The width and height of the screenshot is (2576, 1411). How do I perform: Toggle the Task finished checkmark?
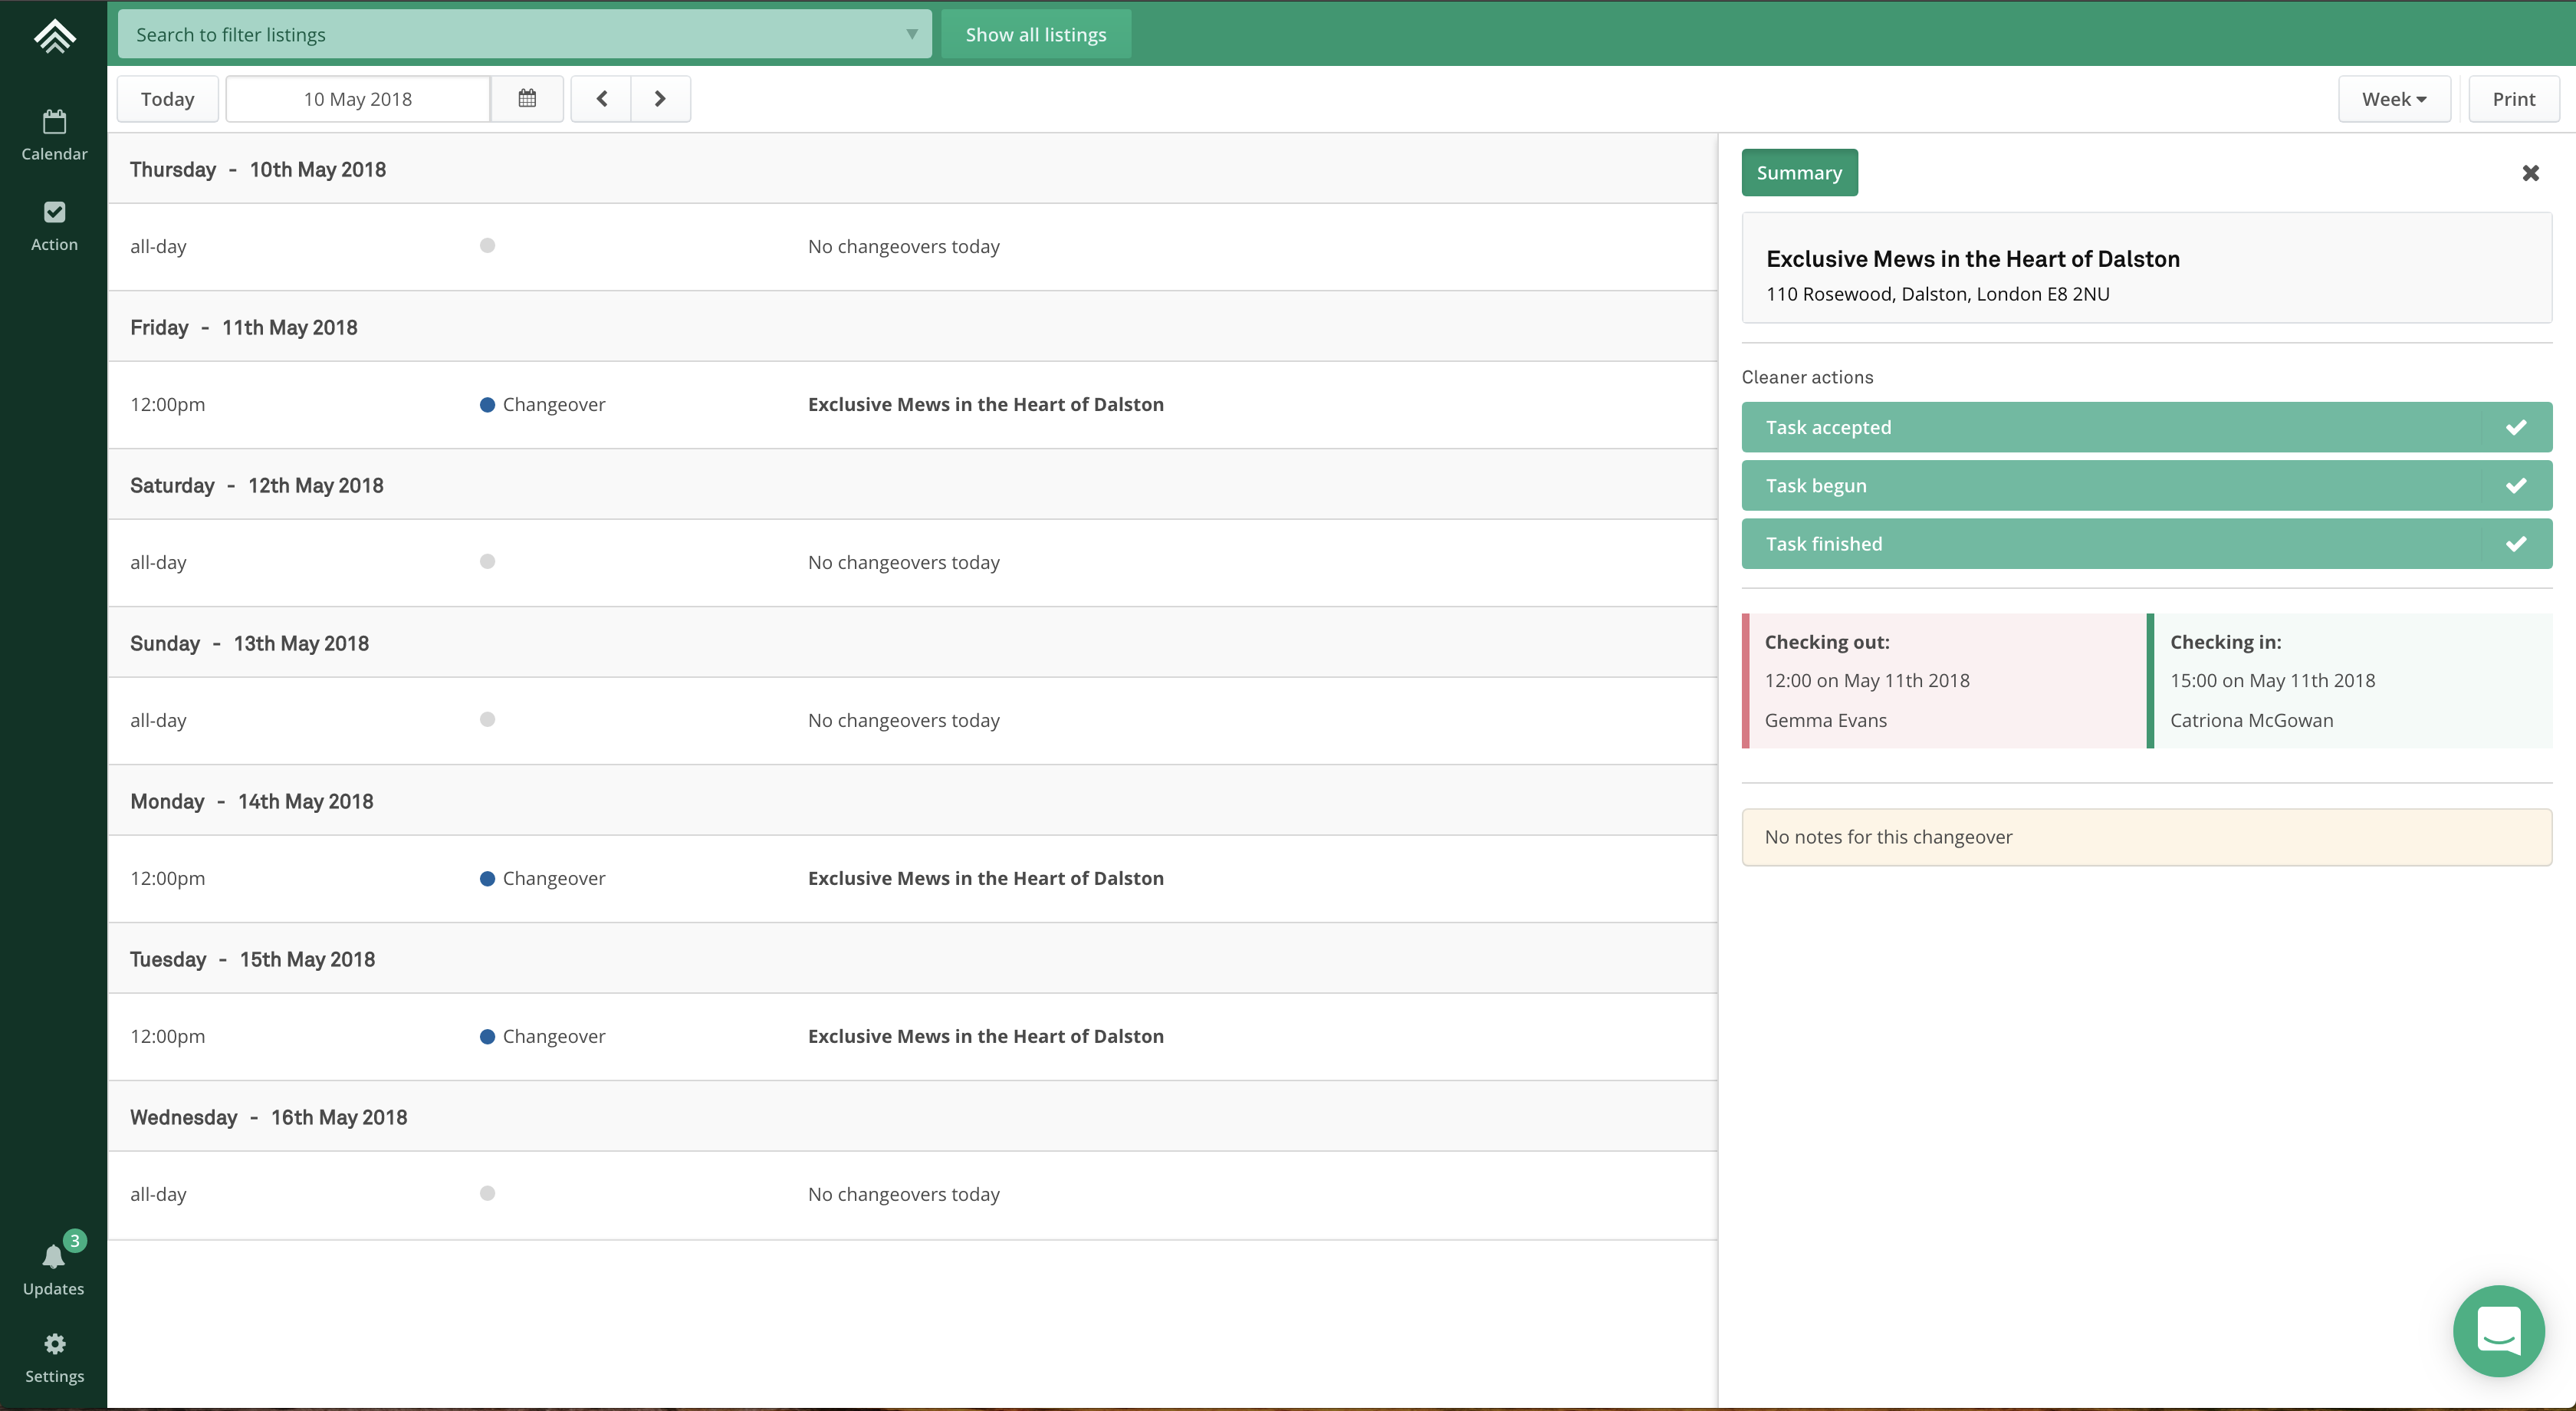(x=2516, y=544)
